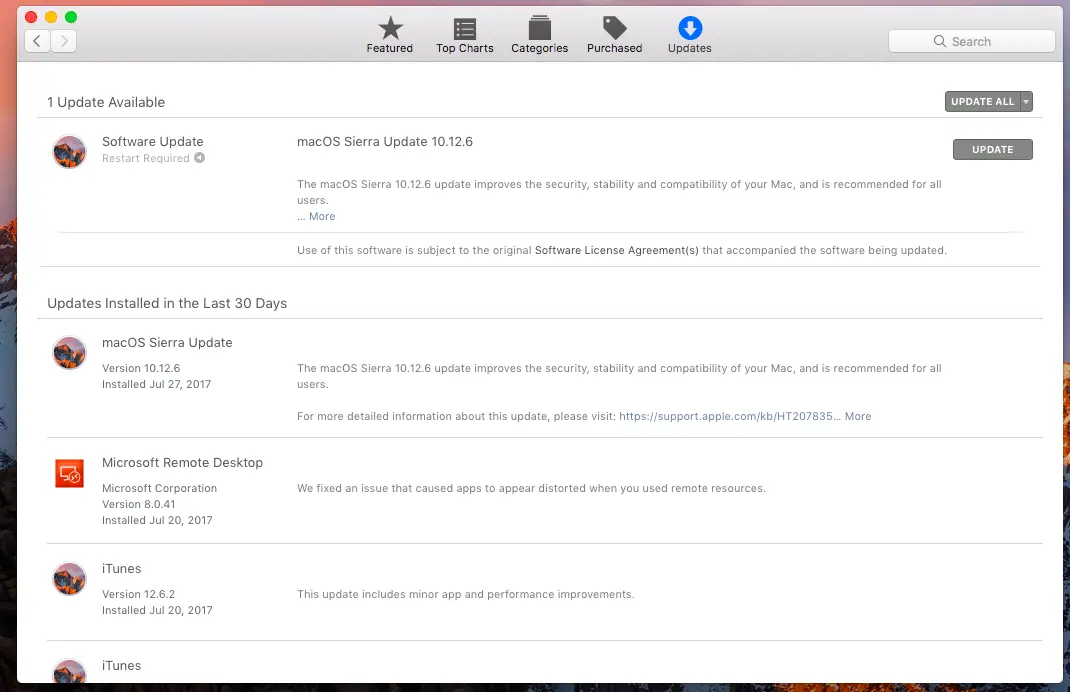This screenshot has width=1070, height=692.
Task: Click the Update All button
Action: (982, 102)
